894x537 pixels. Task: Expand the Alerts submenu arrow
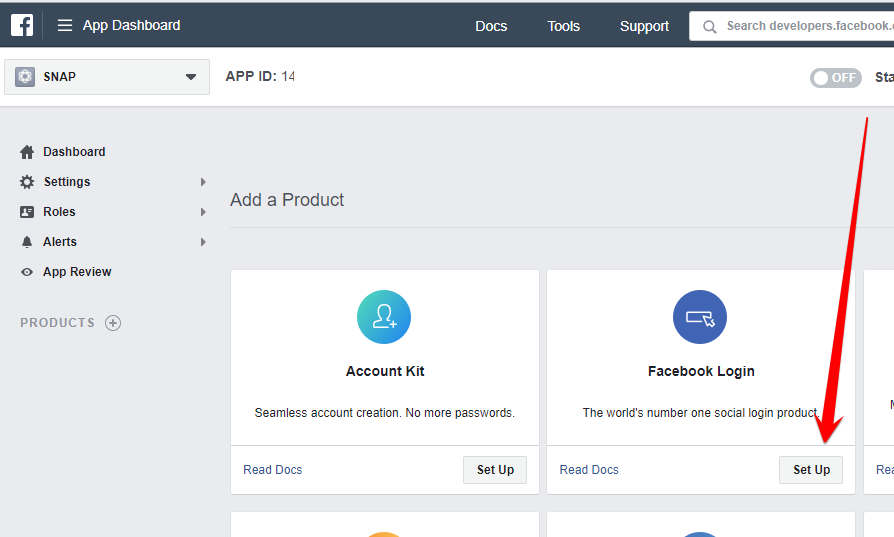pos(203,242)
